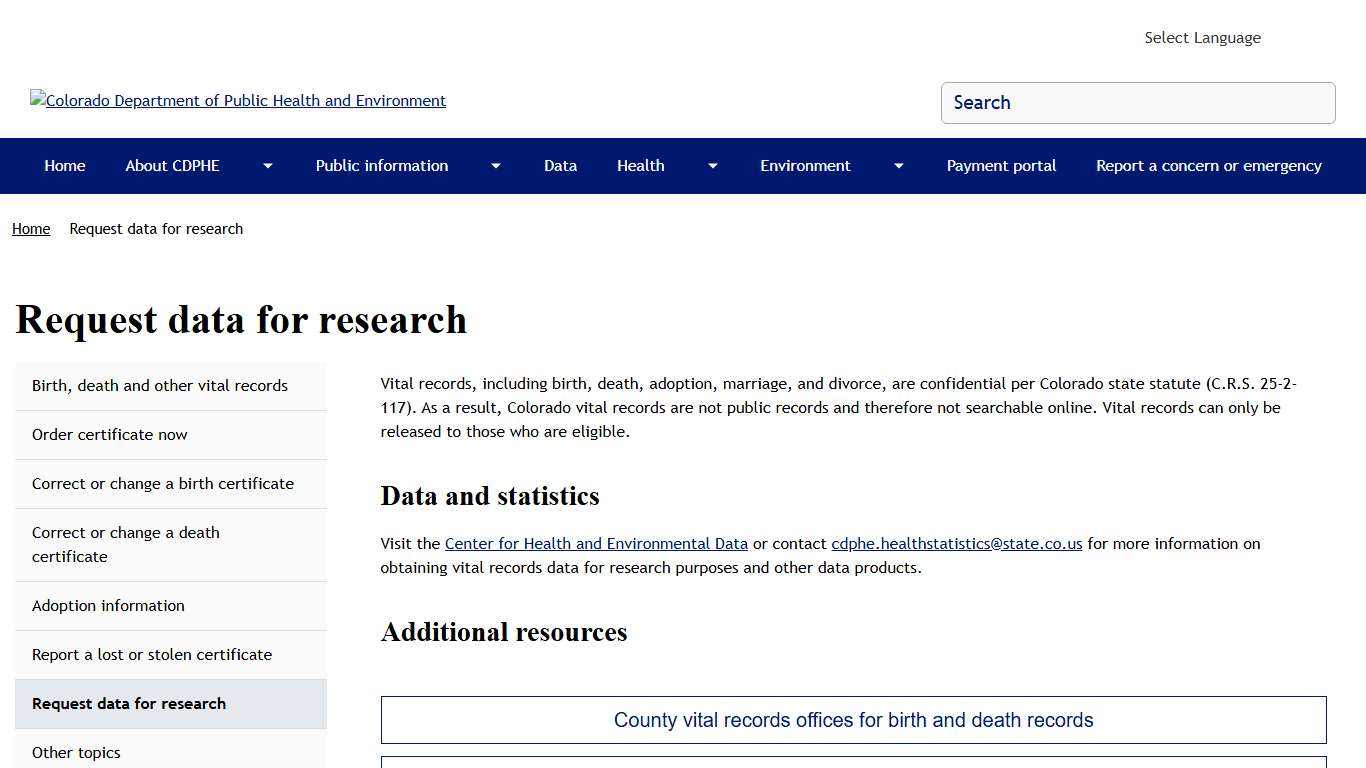Visit the Center for Health and Environmental Data

(x=596, y=543)
